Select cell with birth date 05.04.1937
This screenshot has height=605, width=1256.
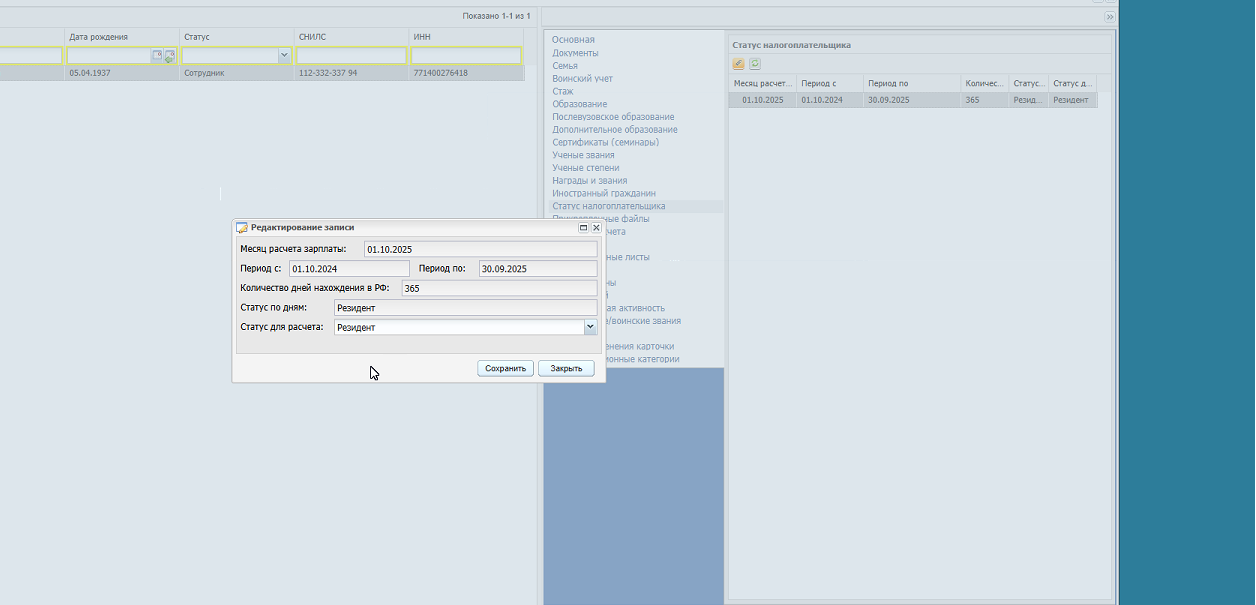click(x=122, y=73)
